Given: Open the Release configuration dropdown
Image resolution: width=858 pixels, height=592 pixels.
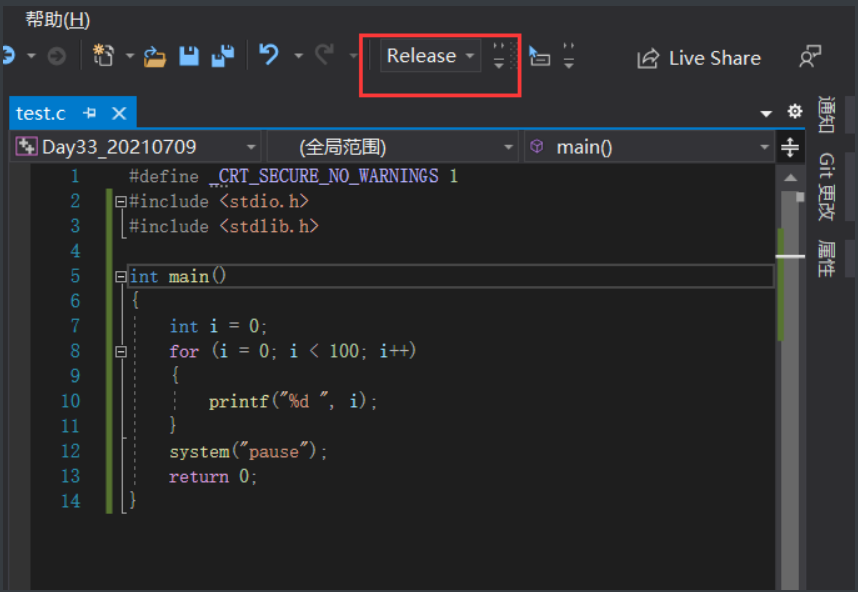Looking at the screenshot, I should (x=431, y=56).
